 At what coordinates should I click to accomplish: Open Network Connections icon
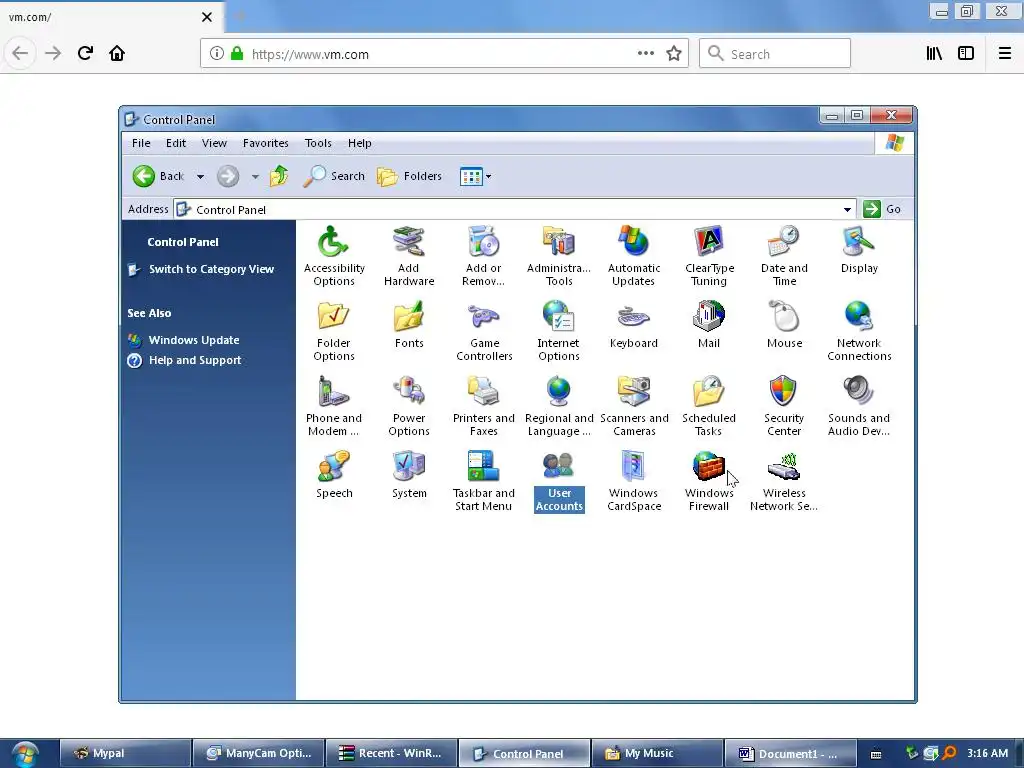point(859,331)
